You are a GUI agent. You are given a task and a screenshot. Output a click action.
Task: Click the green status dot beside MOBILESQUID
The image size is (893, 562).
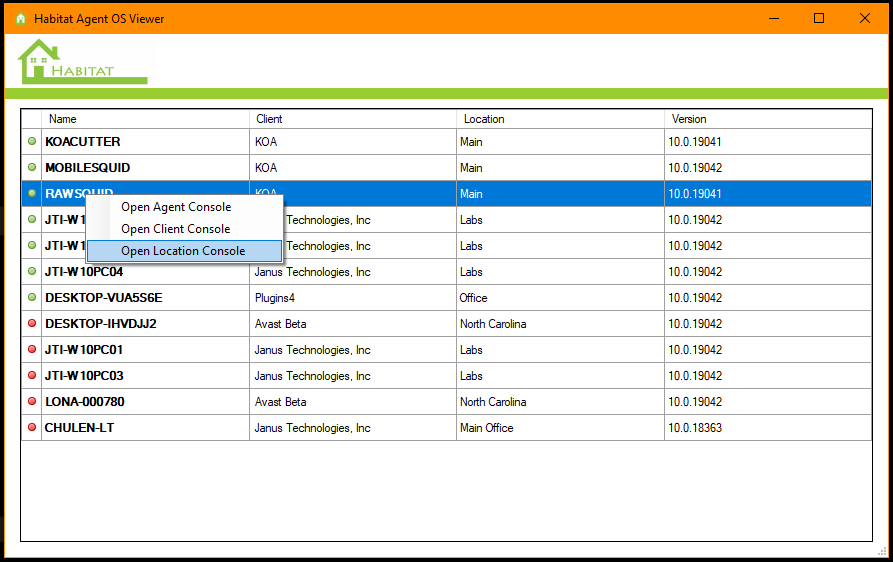tap(32, 168)
